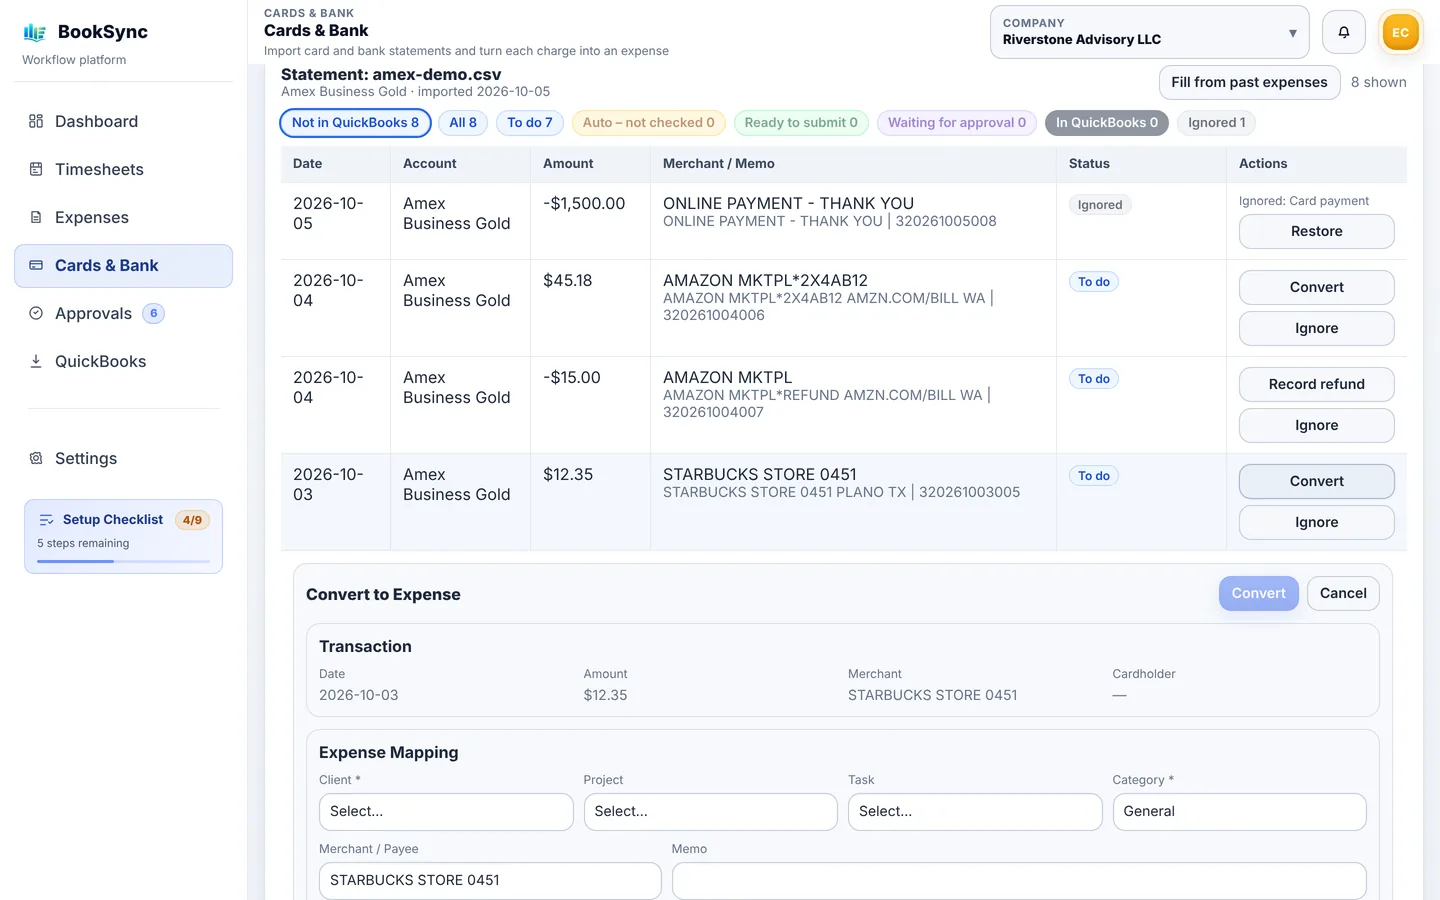Screen dimensions: 1440x900
Task: Open Dashboard from sidebar icon
Action: pyautogui.click(x=36, y=121)
